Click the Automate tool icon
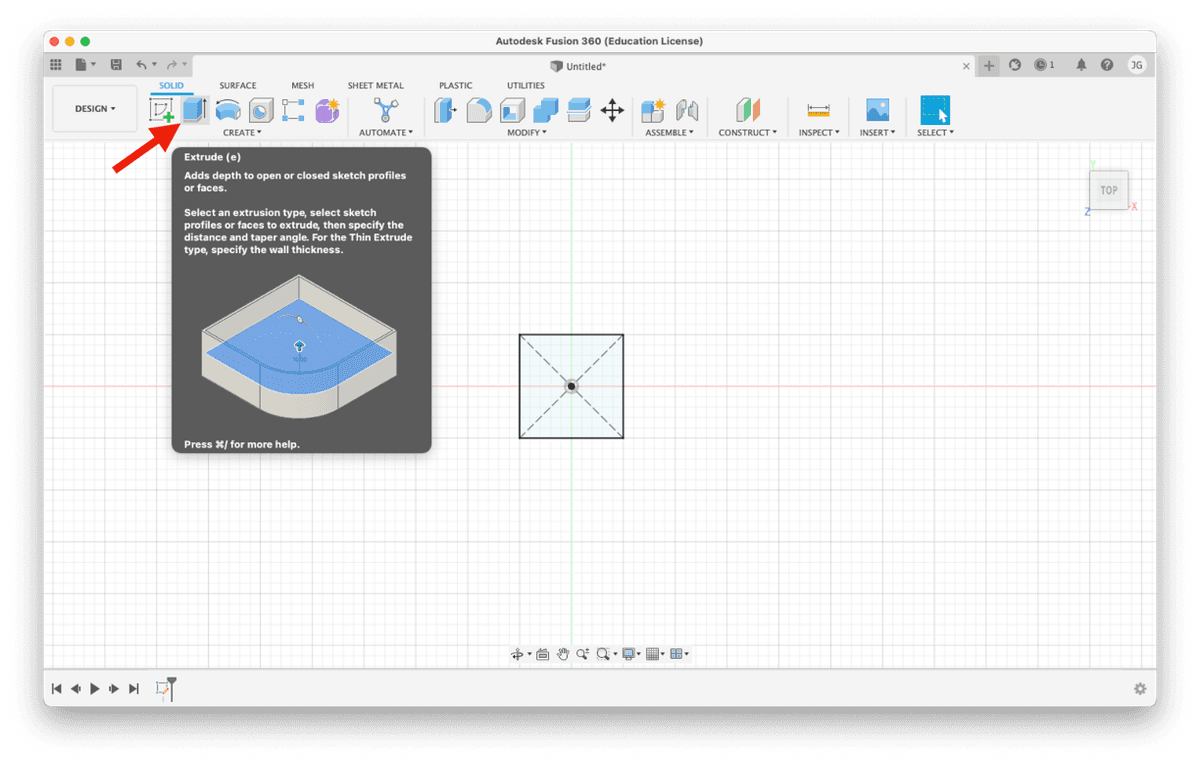1200x765 pixels. (385, 110)
